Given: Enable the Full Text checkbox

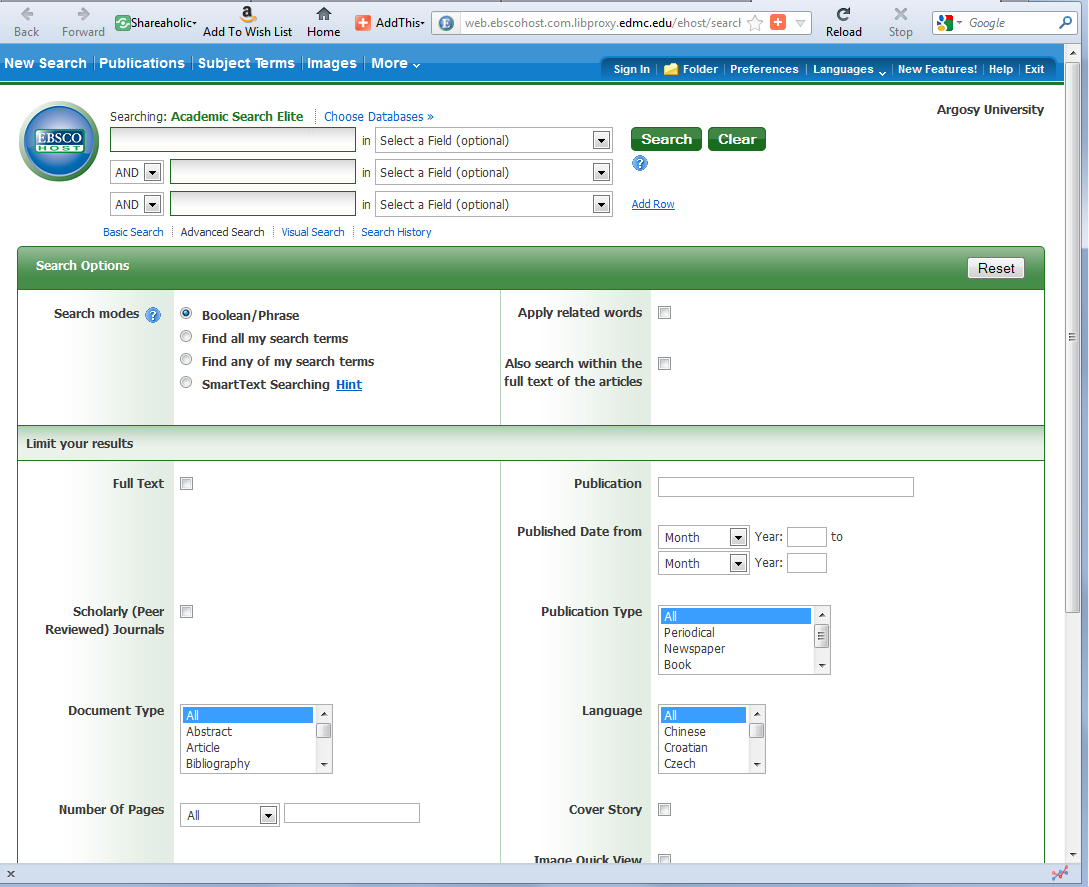Looking at the screenshot, I should (x=186, y=484).
